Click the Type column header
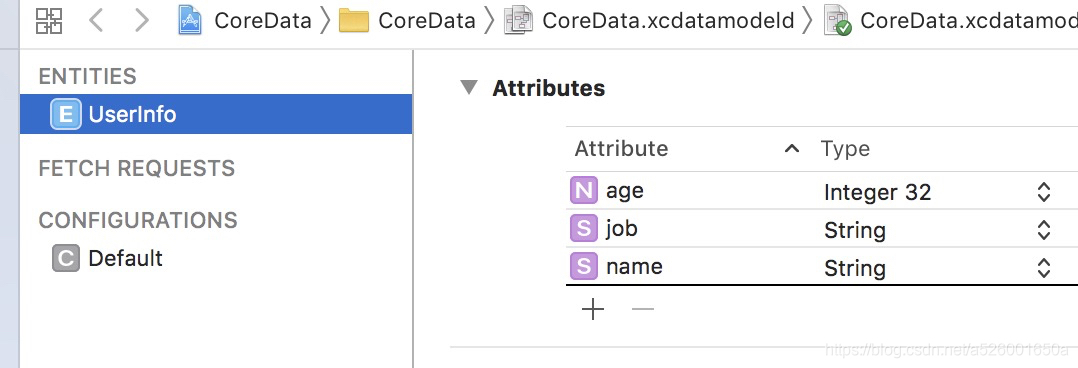This screenshot has width=1078, height=368. (x=845, y=149)
